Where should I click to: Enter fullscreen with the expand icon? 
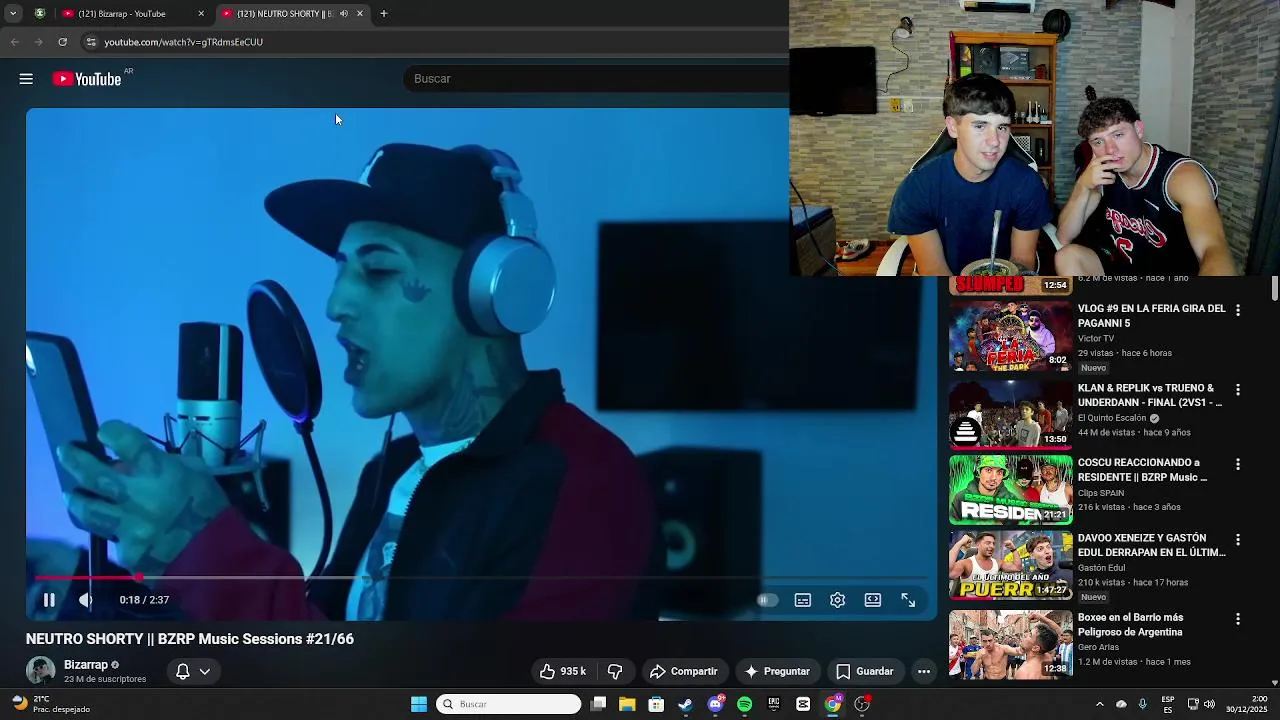tap(908, 600)
